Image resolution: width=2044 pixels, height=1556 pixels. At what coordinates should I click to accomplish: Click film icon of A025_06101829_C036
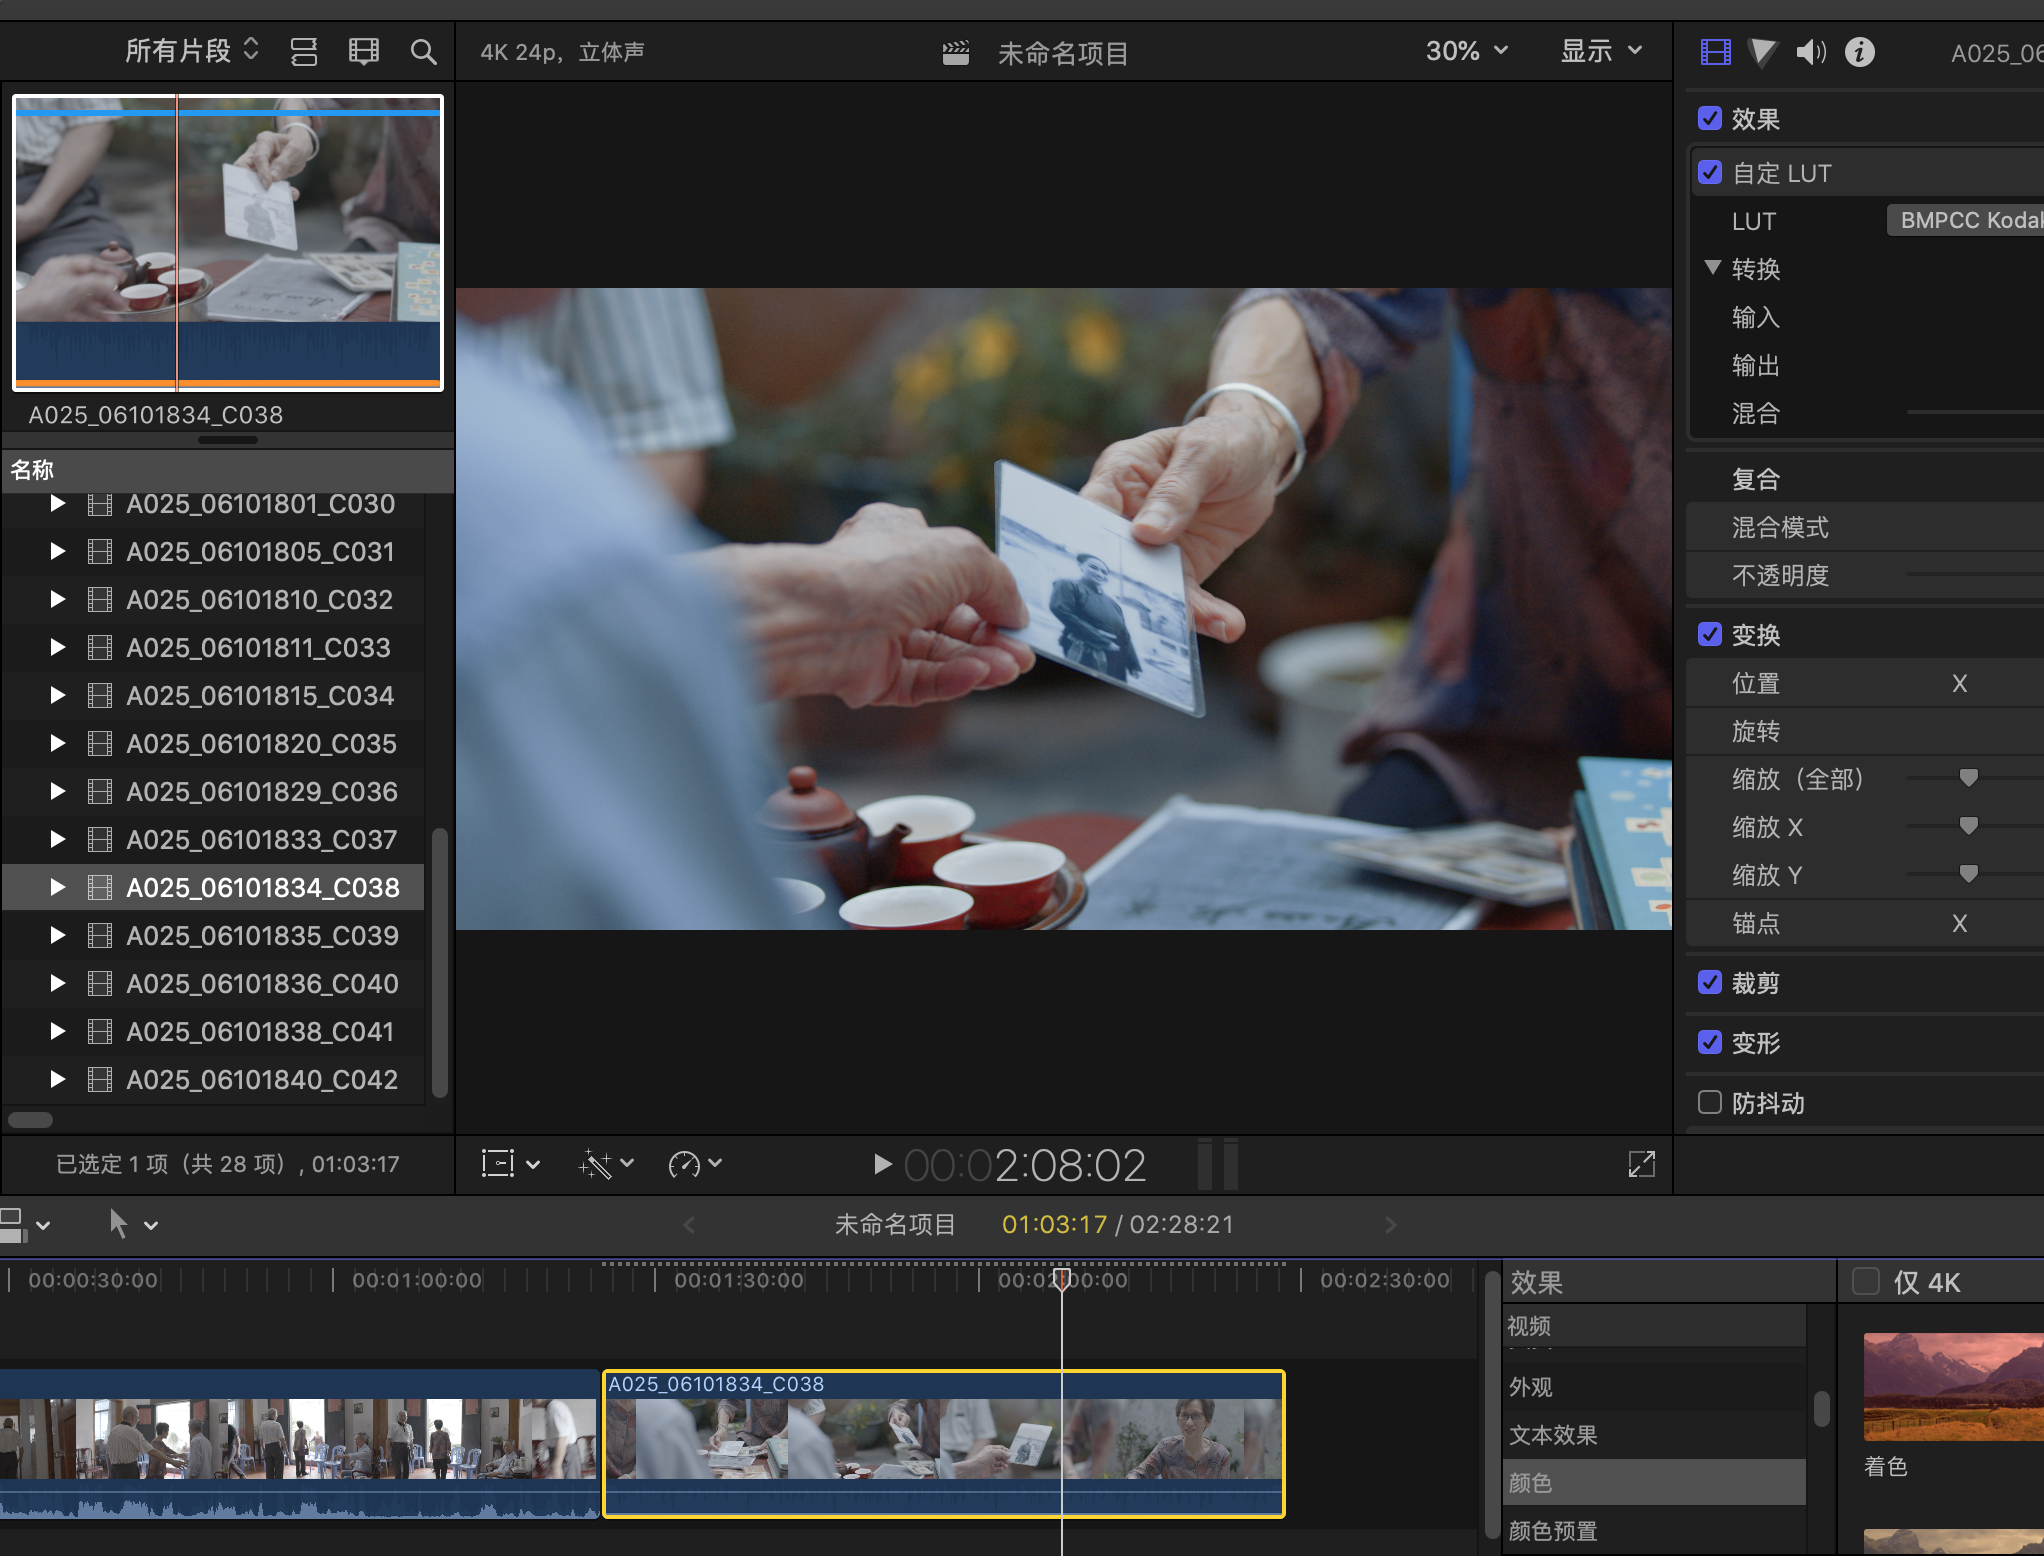[99, 791]
